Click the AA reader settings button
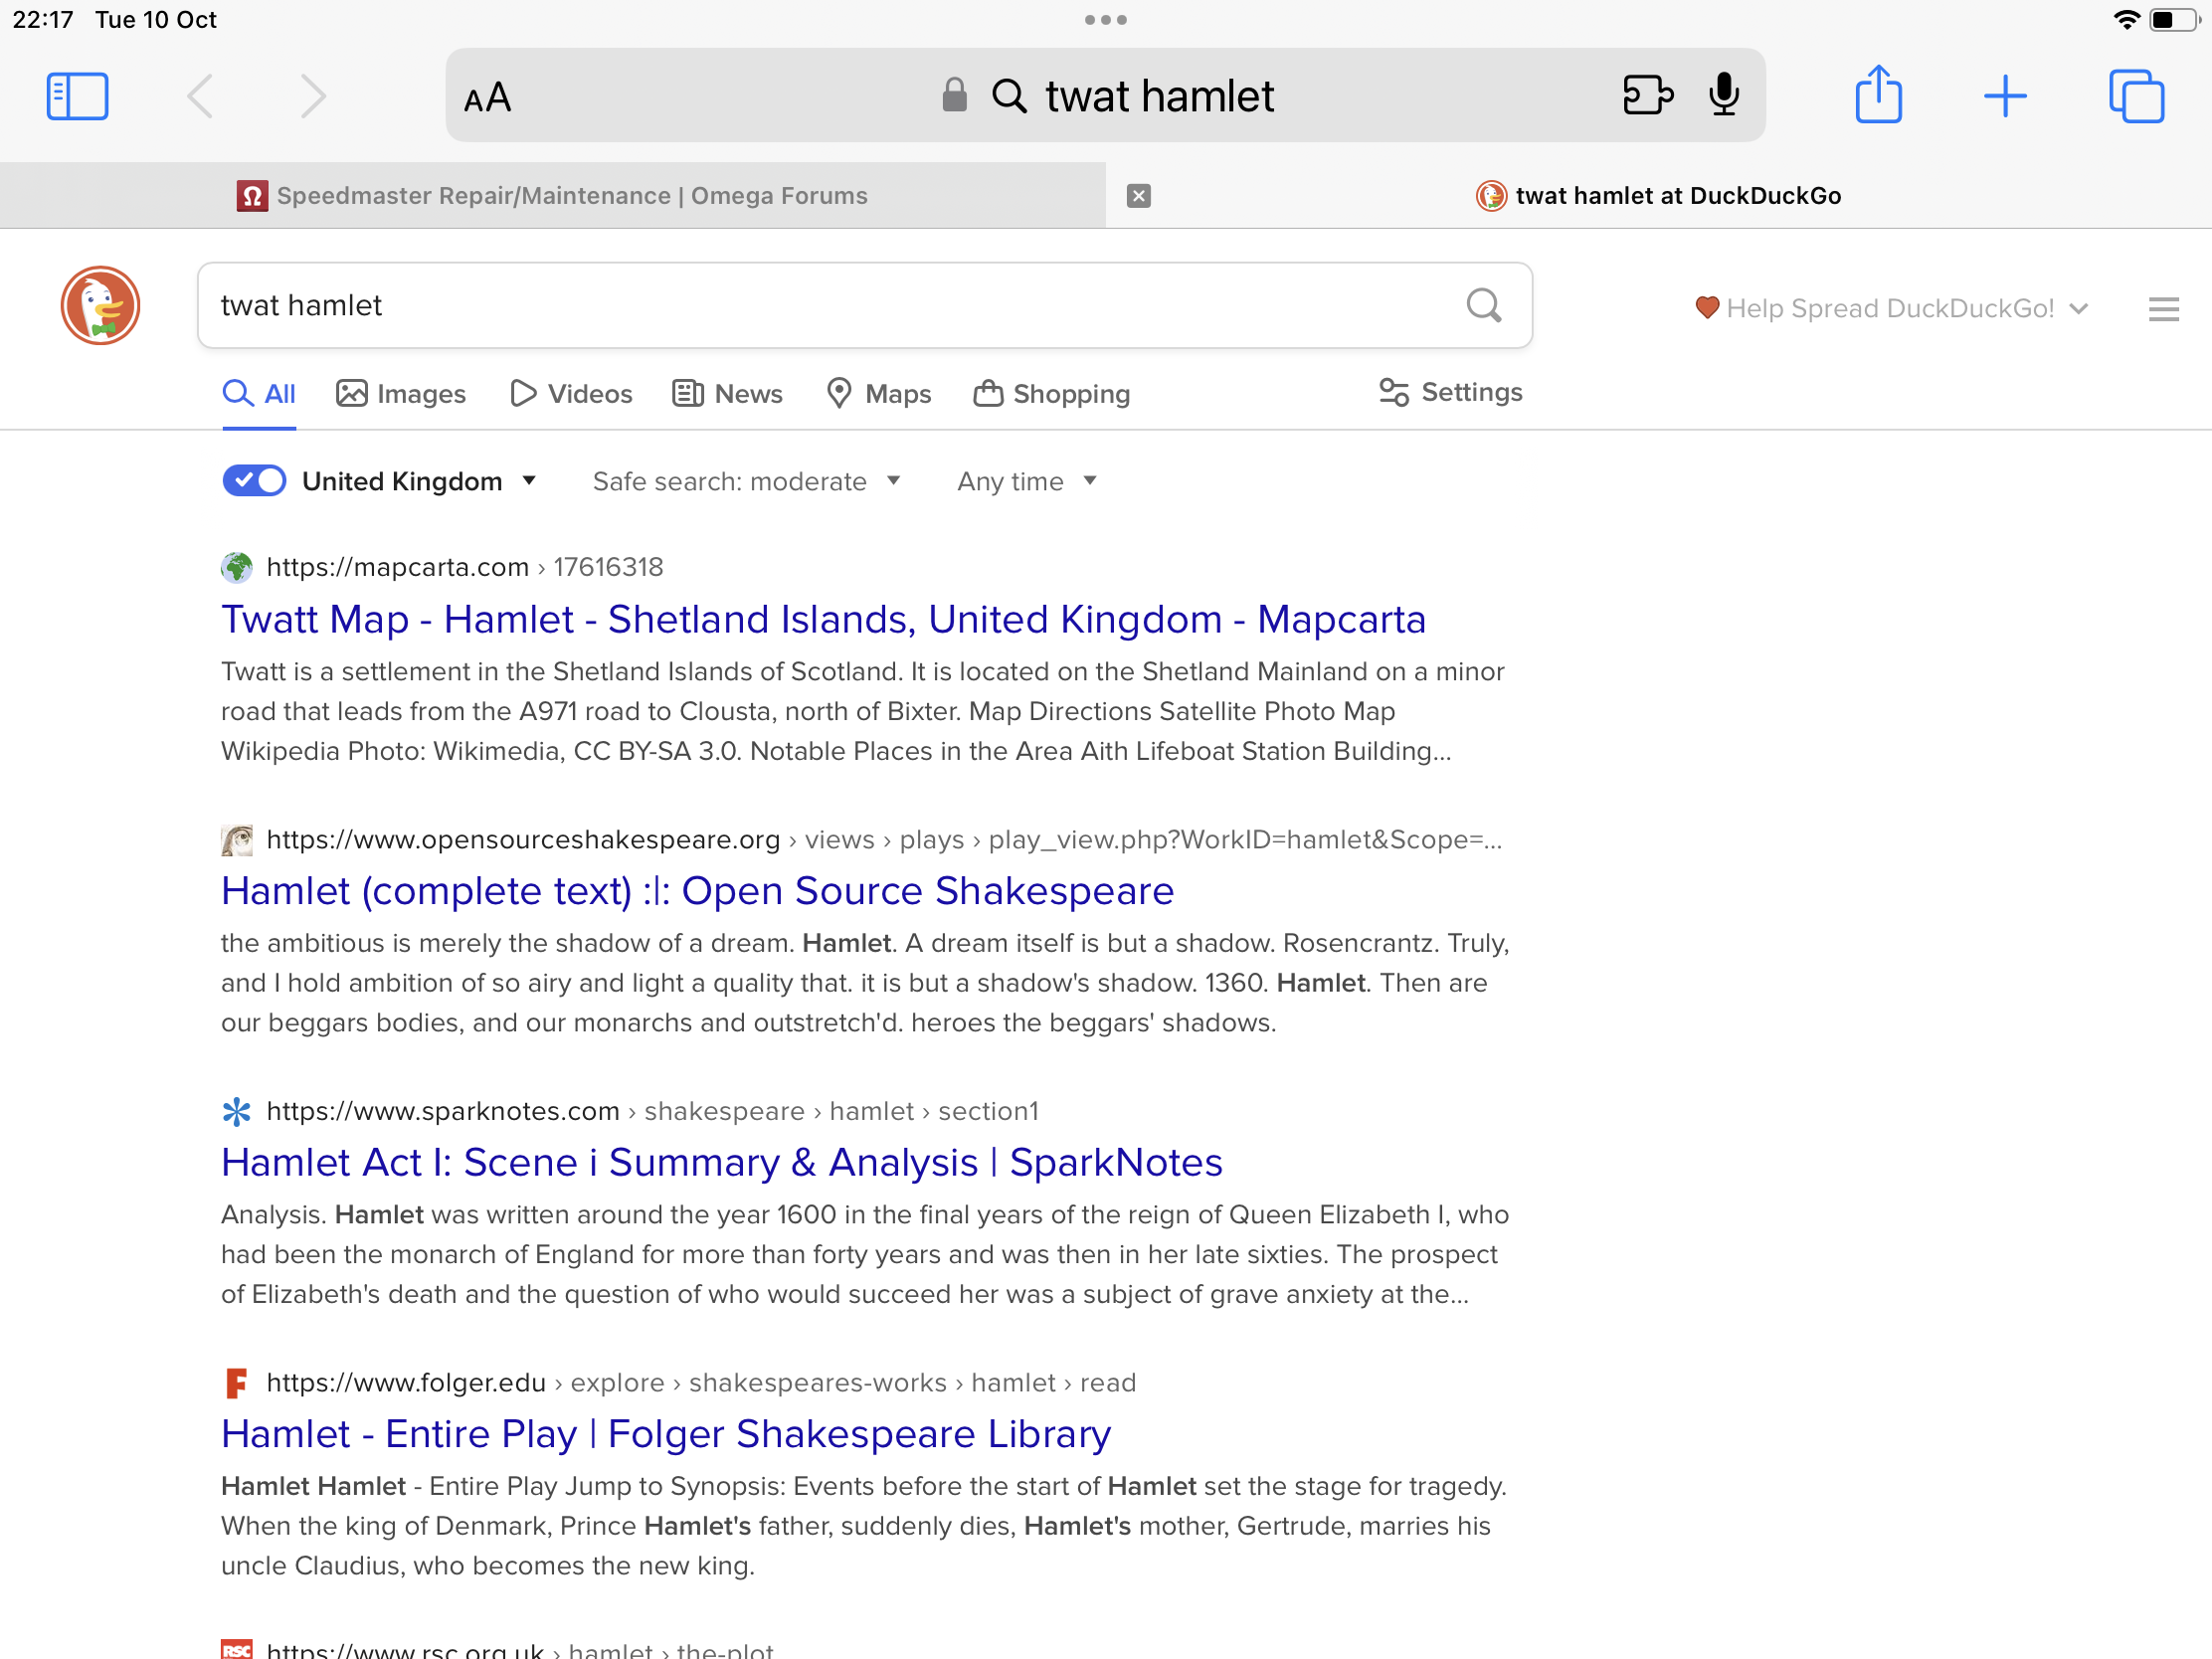The height and width of the screenshot is (1659, 2212). point(488,98)
